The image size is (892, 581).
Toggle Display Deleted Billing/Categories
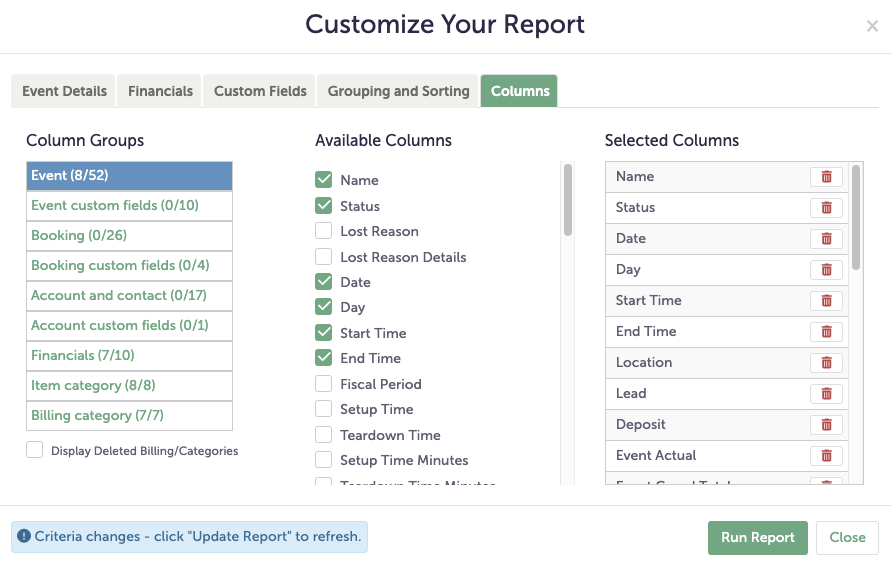click(x=34, y=450)
